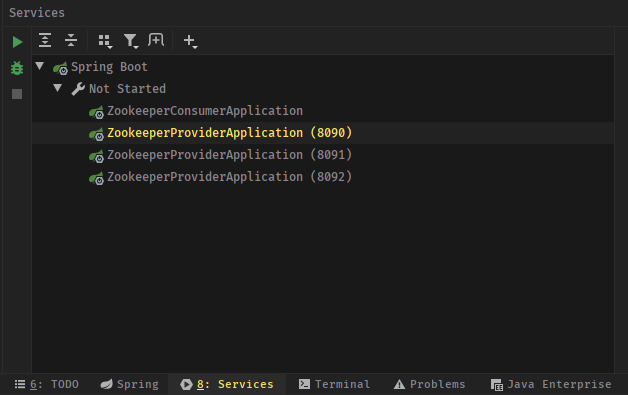Select the Not Started group label
Viewport: 628px width, 395px height.
tap(127, 89)
